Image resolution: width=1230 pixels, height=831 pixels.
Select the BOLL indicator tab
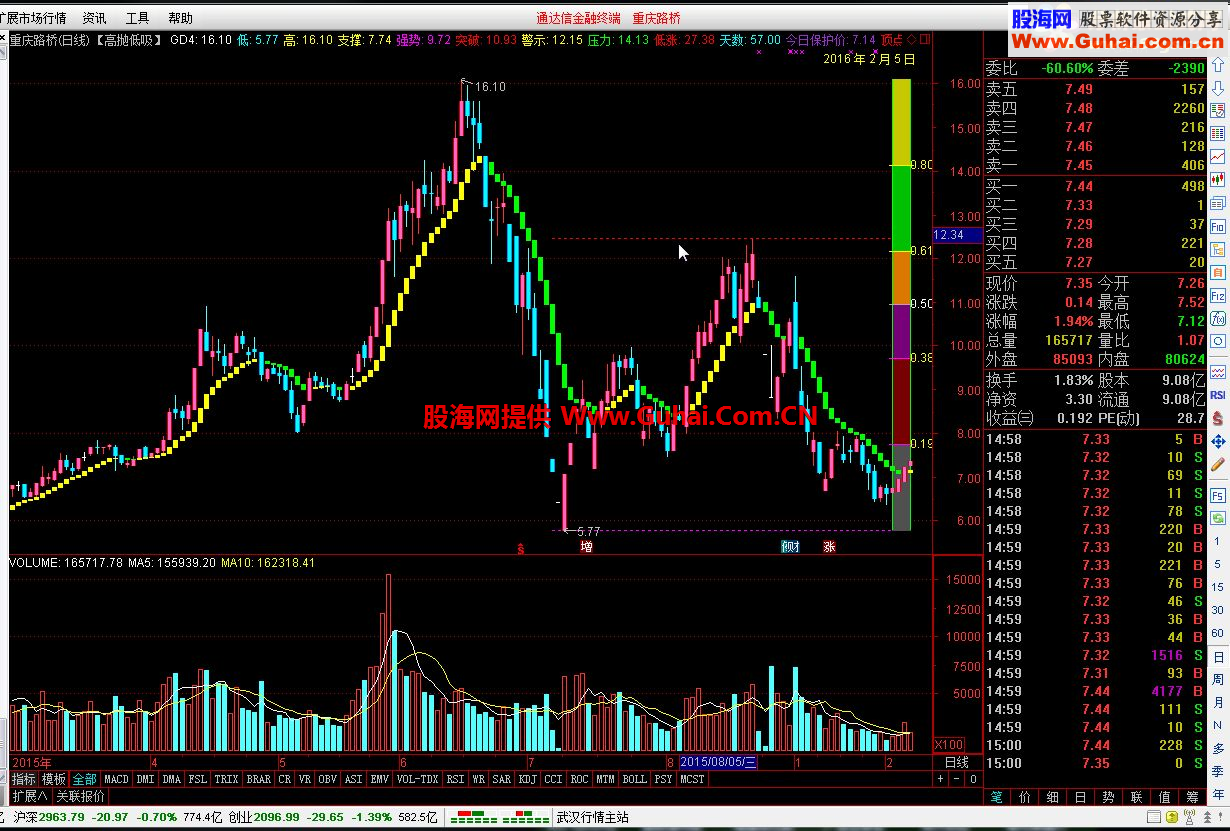click(634, 779)
